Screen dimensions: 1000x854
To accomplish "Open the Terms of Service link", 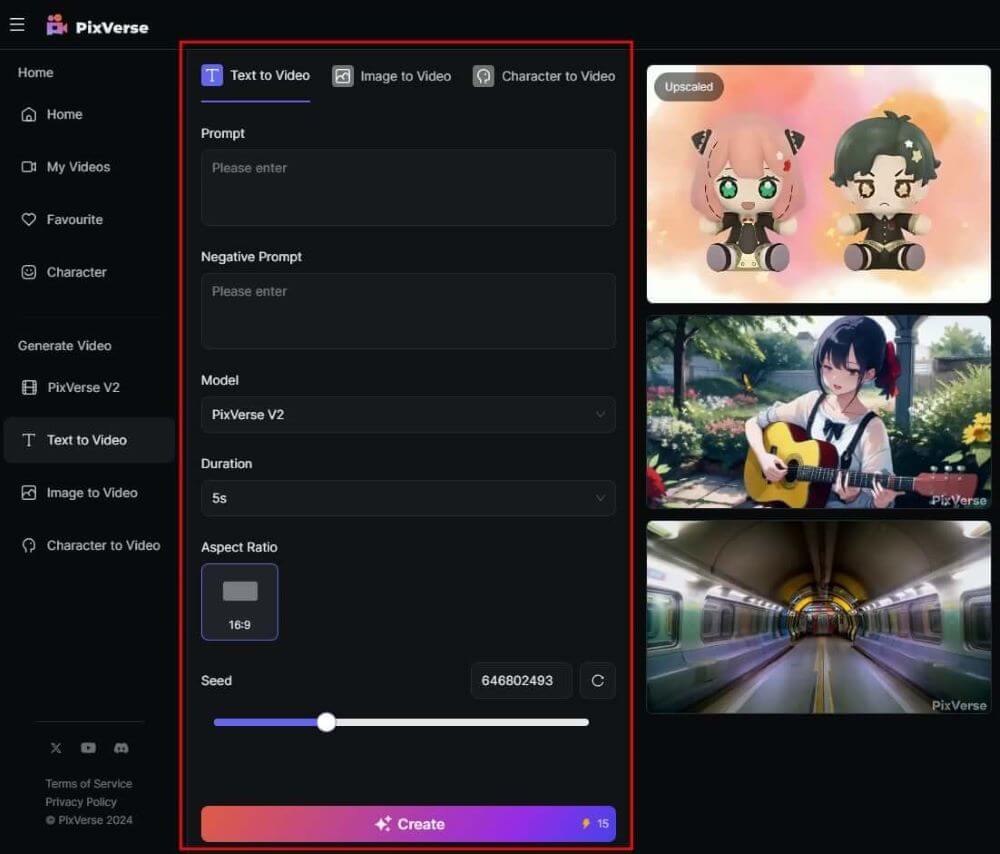I will click(x=89, y=783).
